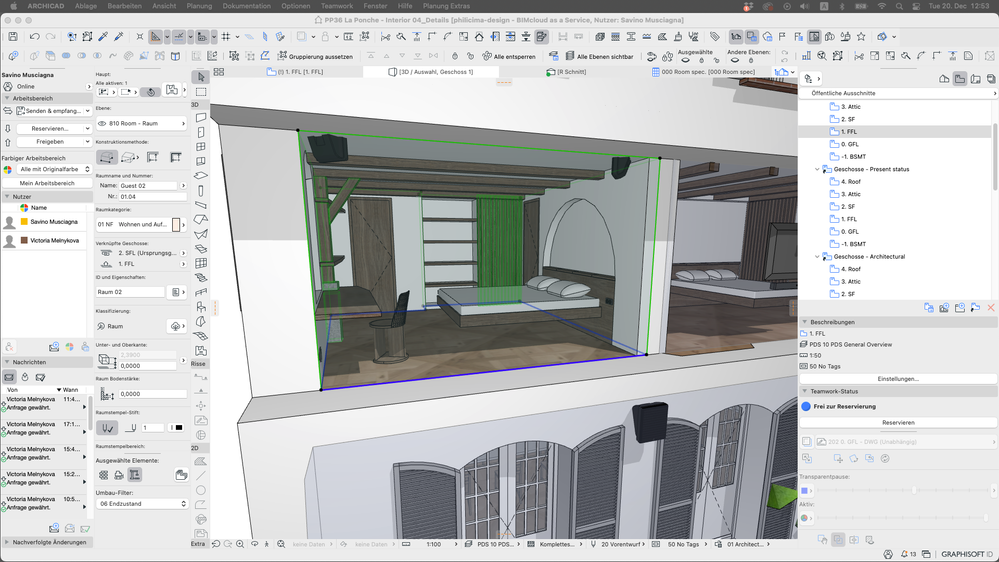Open the Teamwork menu
This screenshot has height=562, width=999.
[x=337, y=6]
